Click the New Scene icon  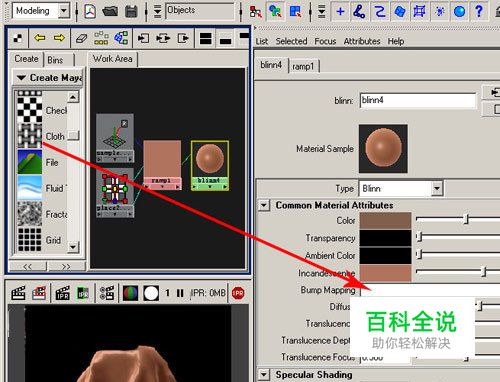click(90, 12)
